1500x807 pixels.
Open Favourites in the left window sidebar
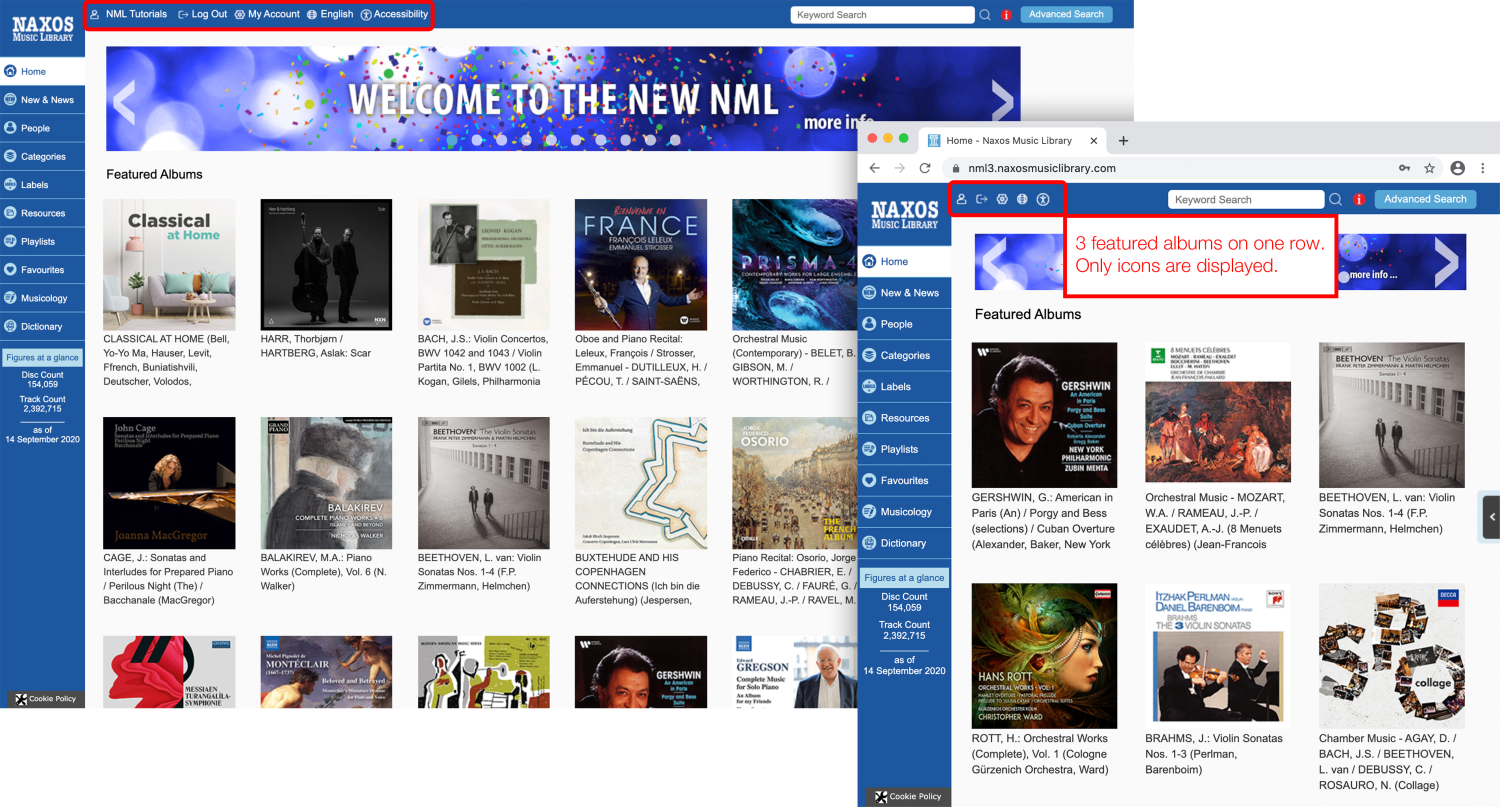coord(42,270)
